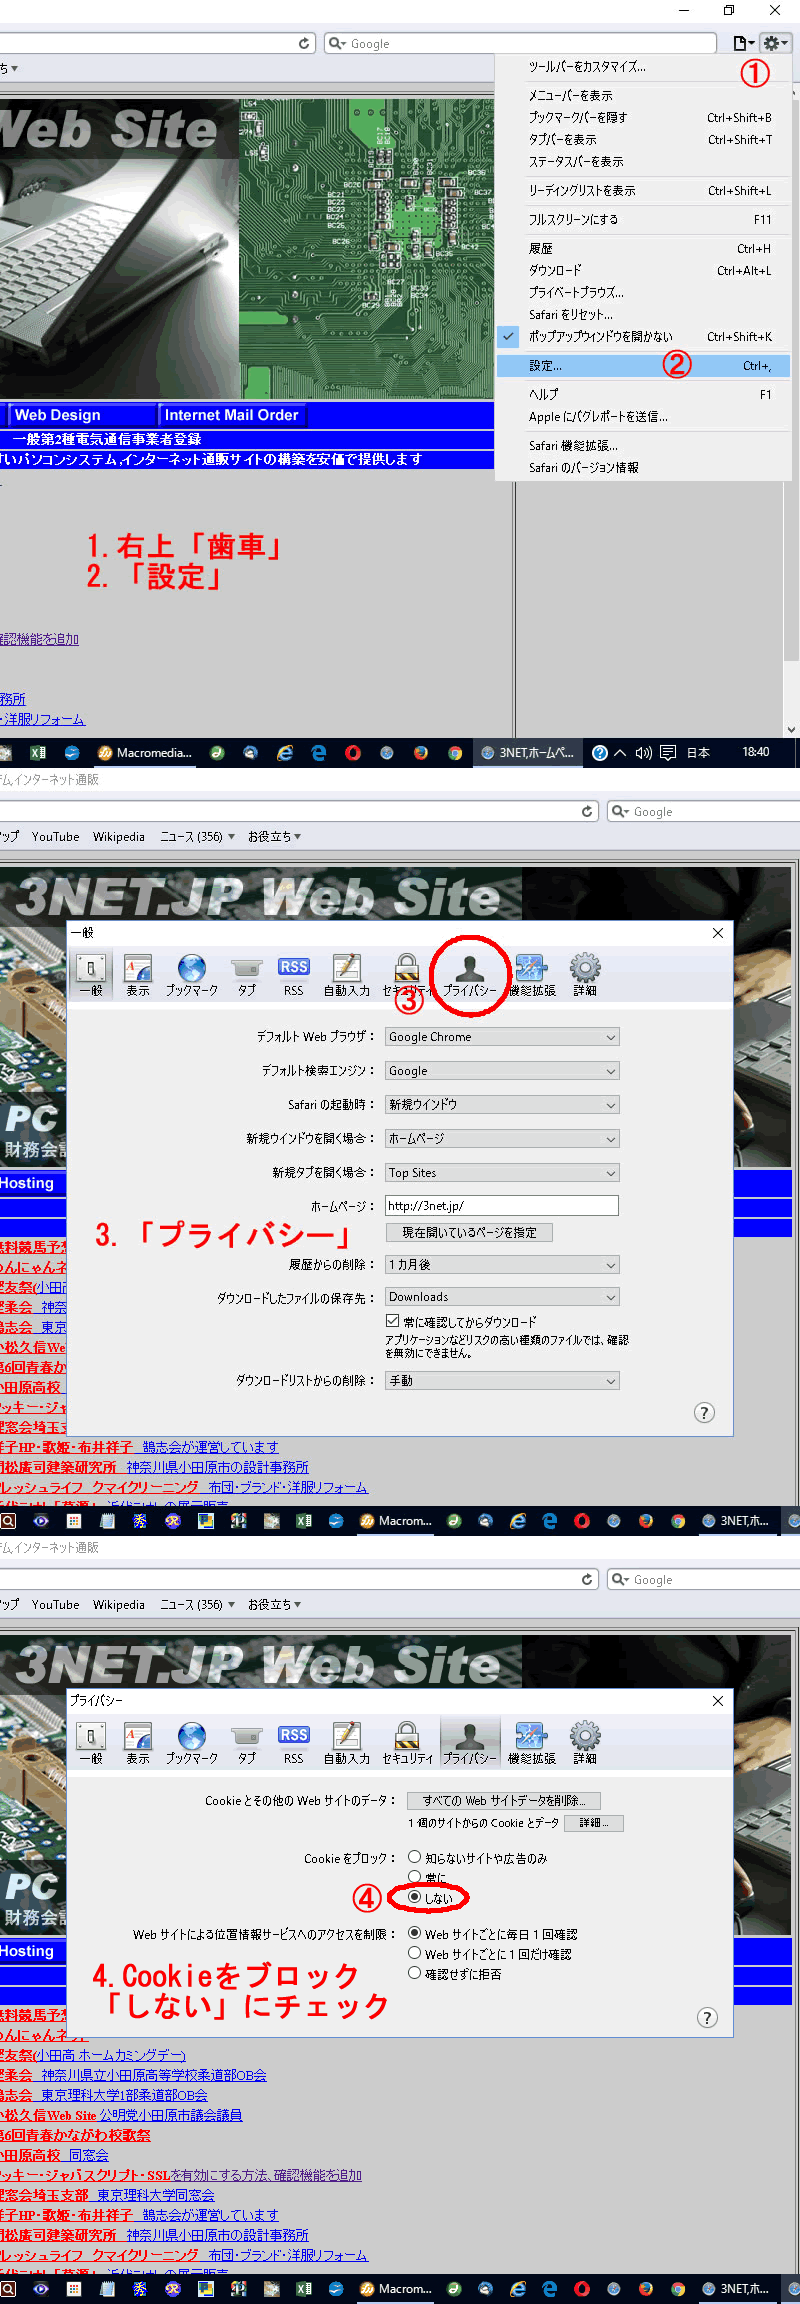Click 現在開いているページを指定 button

pos(469,1233)
